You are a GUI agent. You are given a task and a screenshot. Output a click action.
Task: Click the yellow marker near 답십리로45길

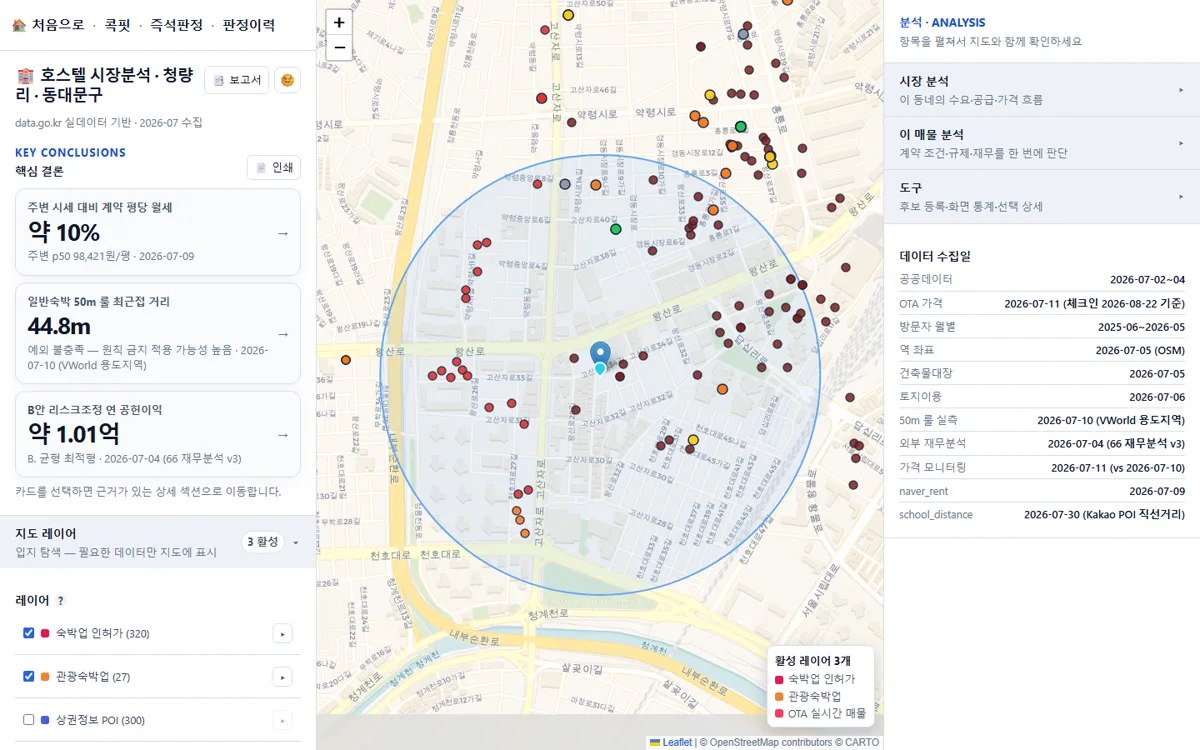pos(693,440)
